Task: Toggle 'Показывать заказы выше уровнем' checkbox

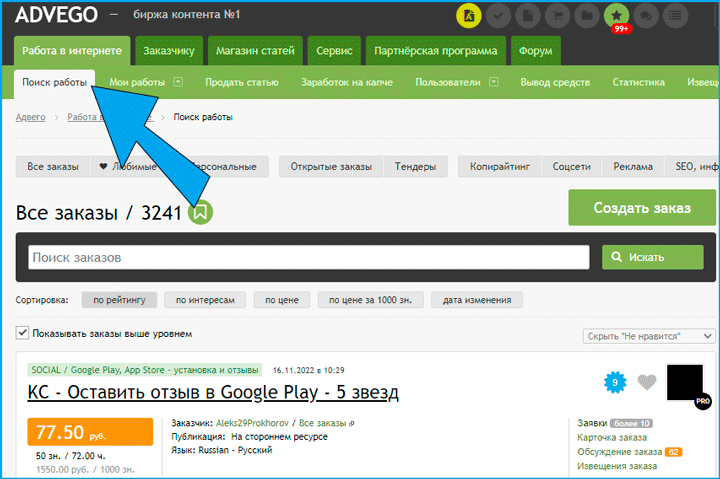Action: pos(22,332)
